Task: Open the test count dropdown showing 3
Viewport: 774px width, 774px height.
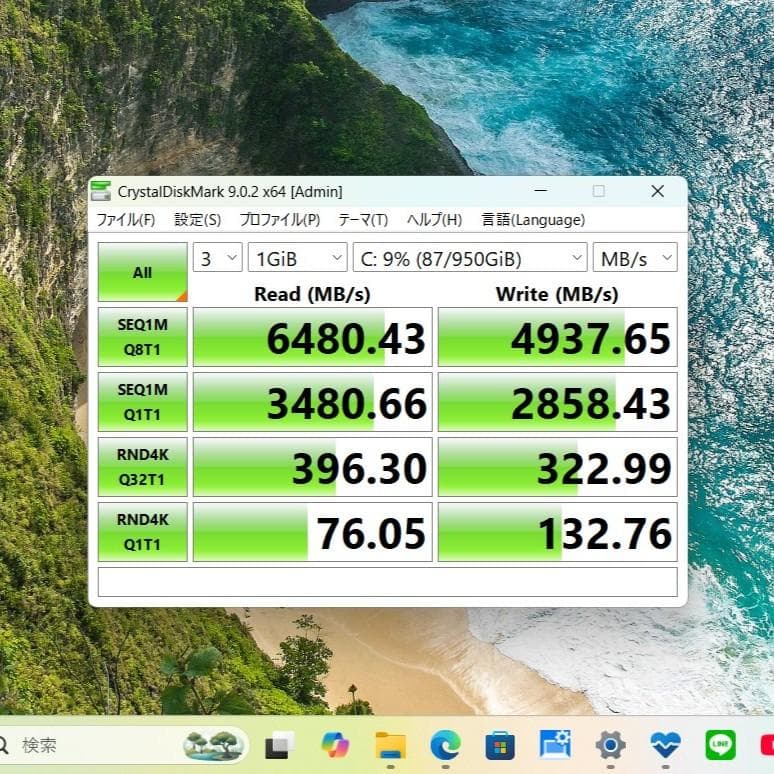Action: (218, 257)
